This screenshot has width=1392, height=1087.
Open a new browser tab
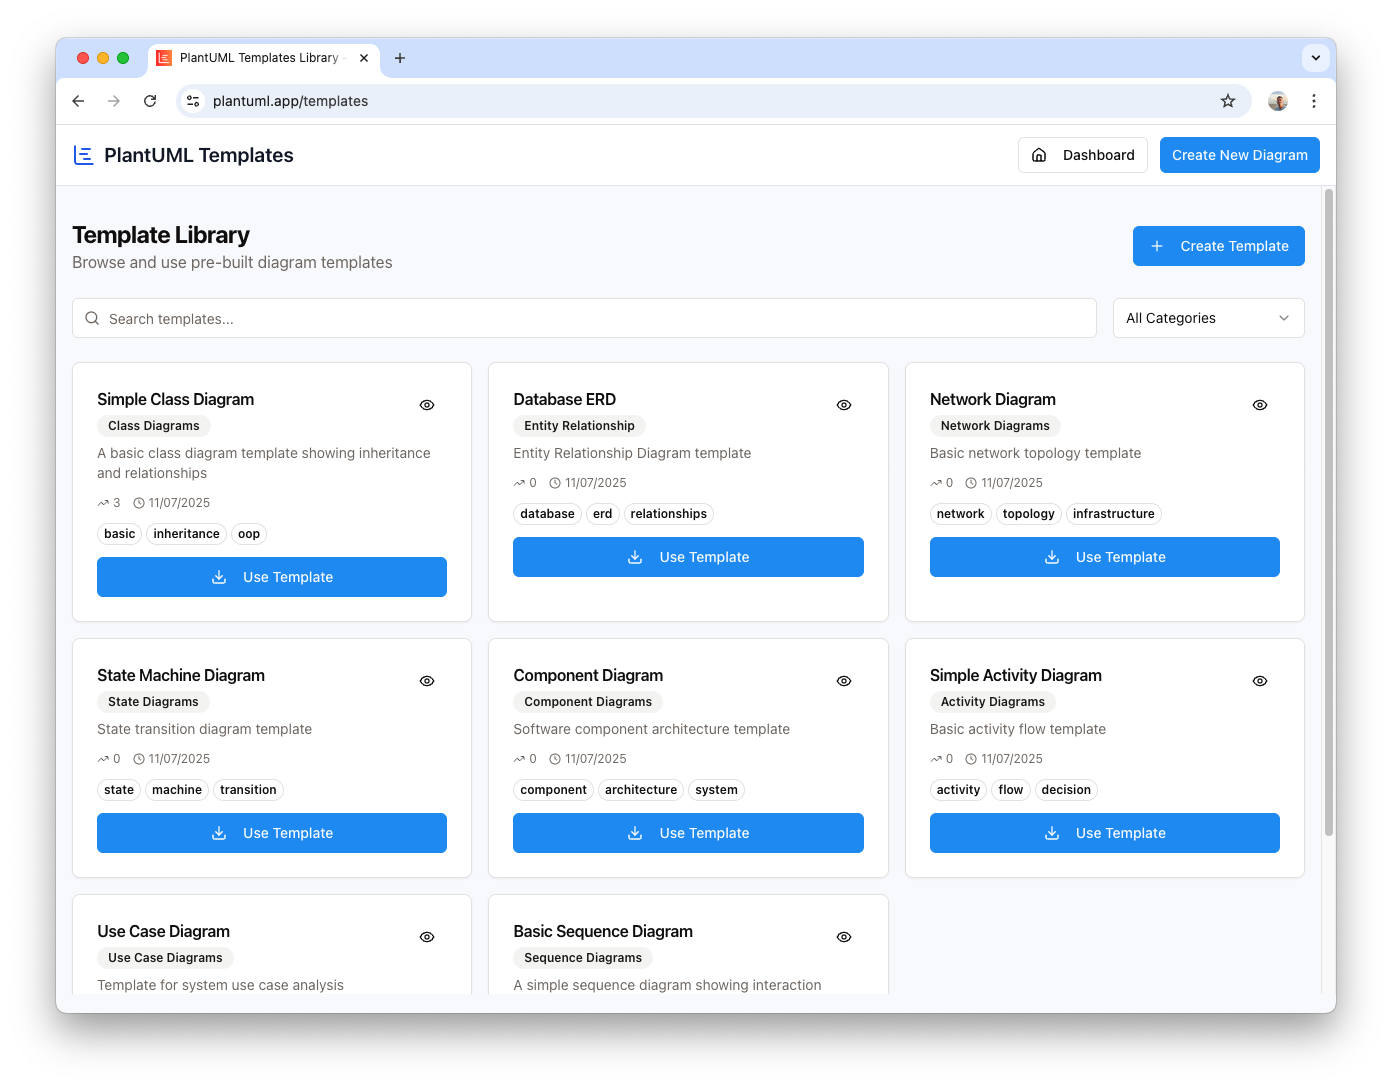(400, 58)
